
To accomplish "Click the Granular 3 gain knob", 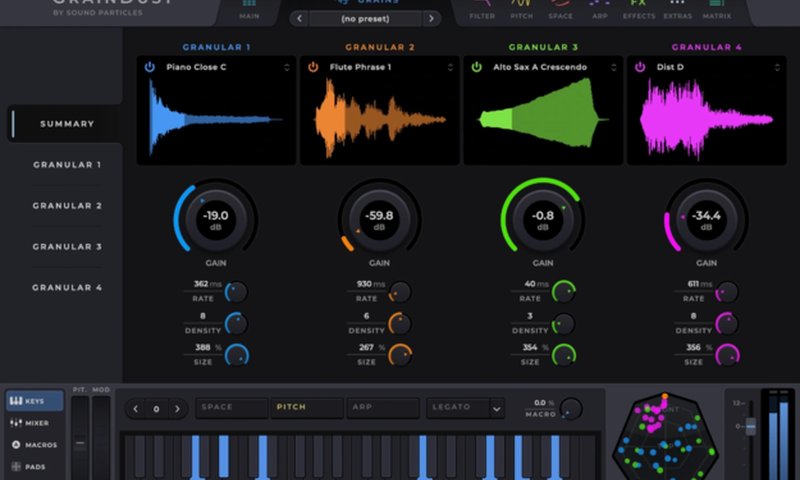I will (x=543, y=217).
